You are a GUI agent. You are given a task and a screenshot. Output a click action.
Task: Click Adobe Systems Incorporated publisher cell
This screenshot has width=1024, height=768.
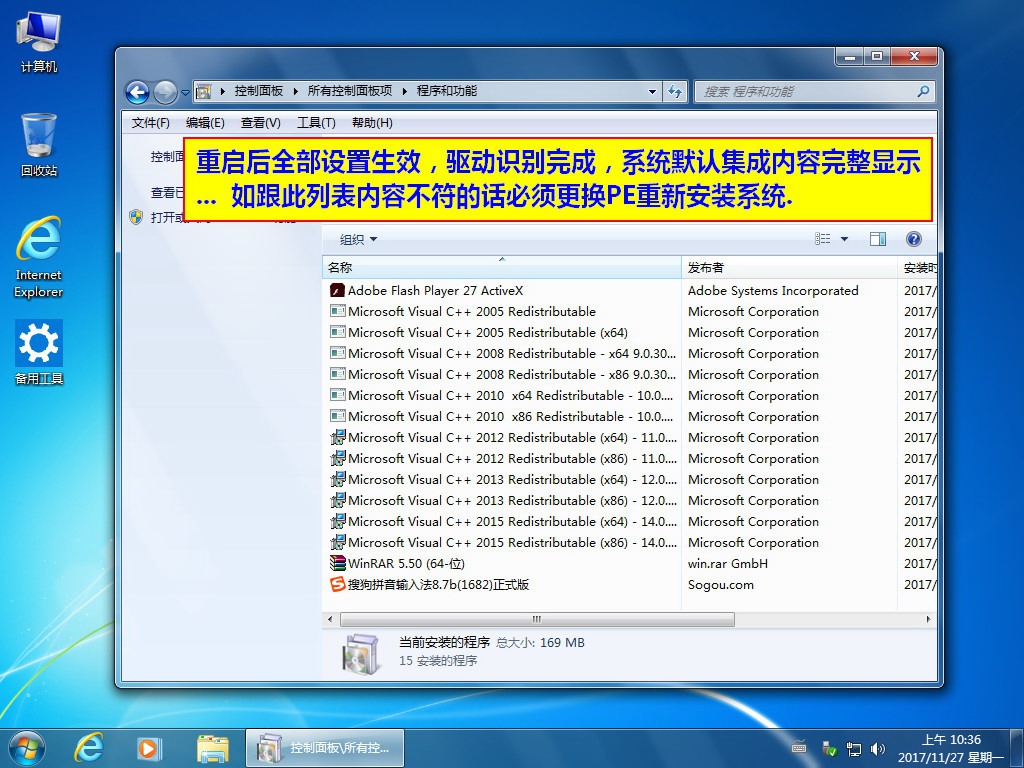click(x=773, y=291)
